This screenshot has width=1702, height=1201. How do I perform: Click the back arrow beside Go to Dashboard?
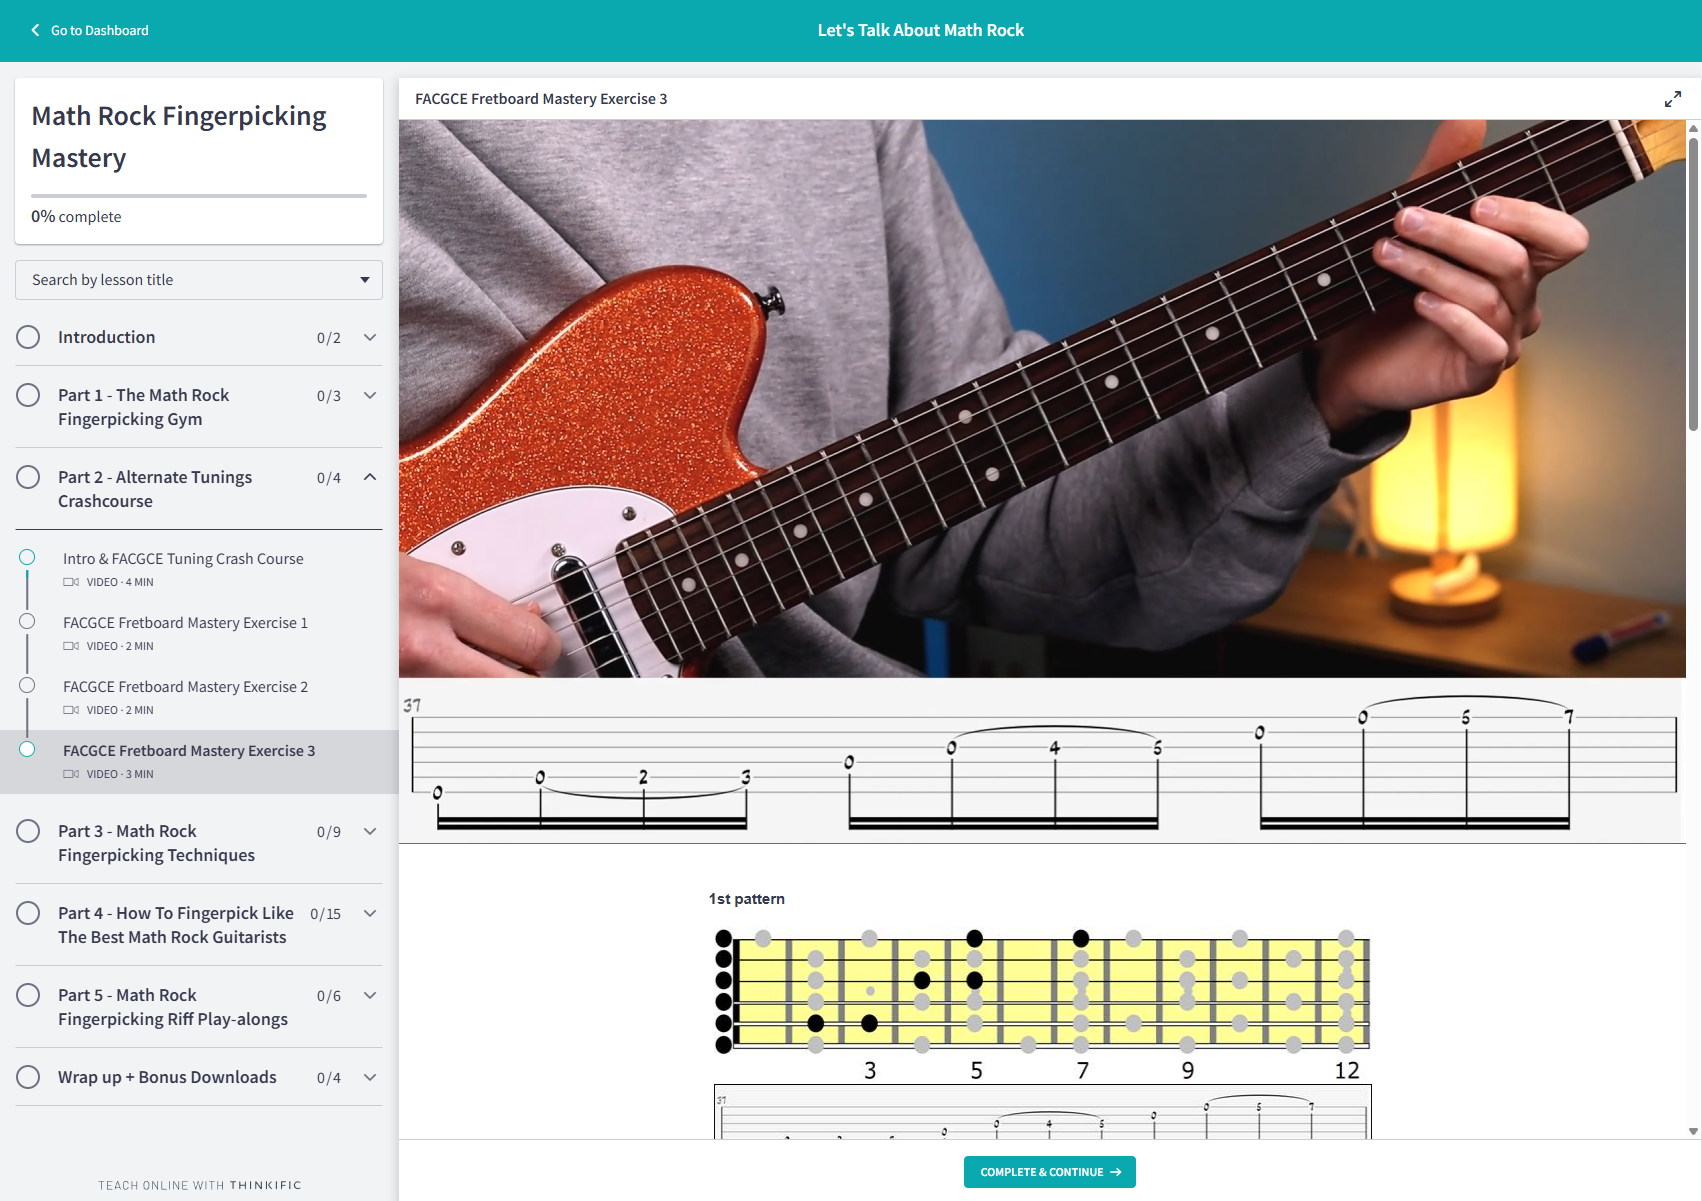[36, 30]
